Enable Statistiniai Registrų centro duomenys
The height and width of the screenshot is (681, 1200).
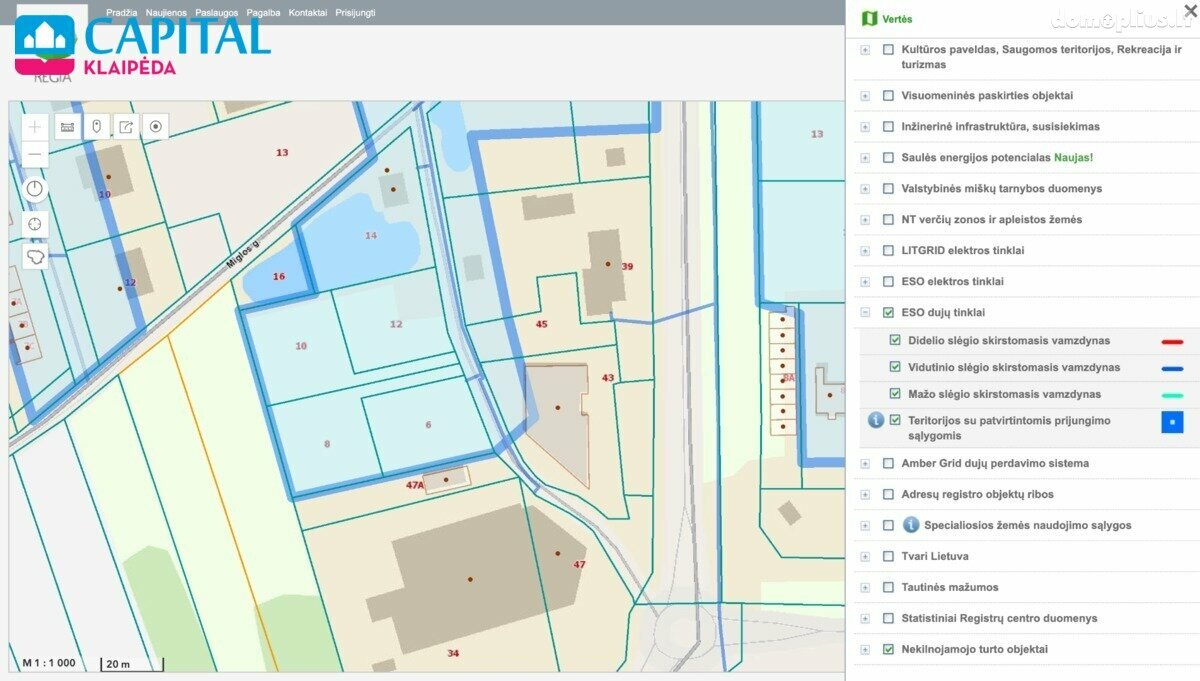(888, 619)
